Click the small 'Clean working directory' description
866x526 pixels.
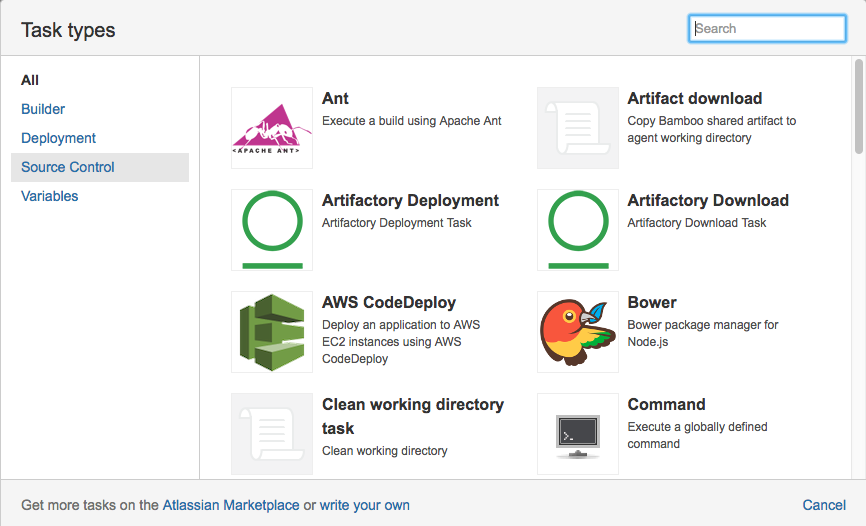tap(384, 451)
